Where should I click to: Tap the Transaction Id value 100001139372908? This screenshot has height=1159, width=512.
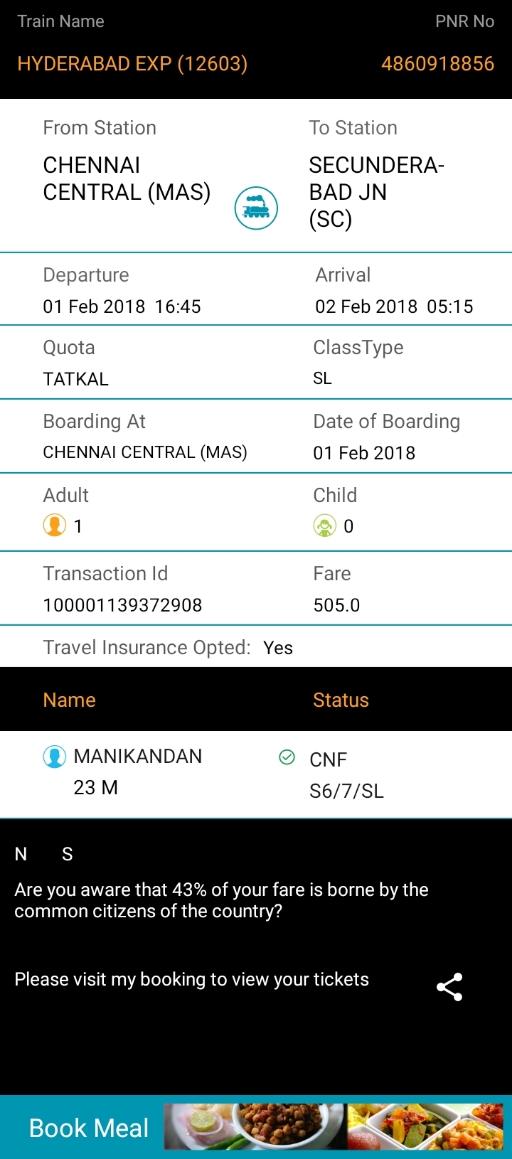coord(123,605)
